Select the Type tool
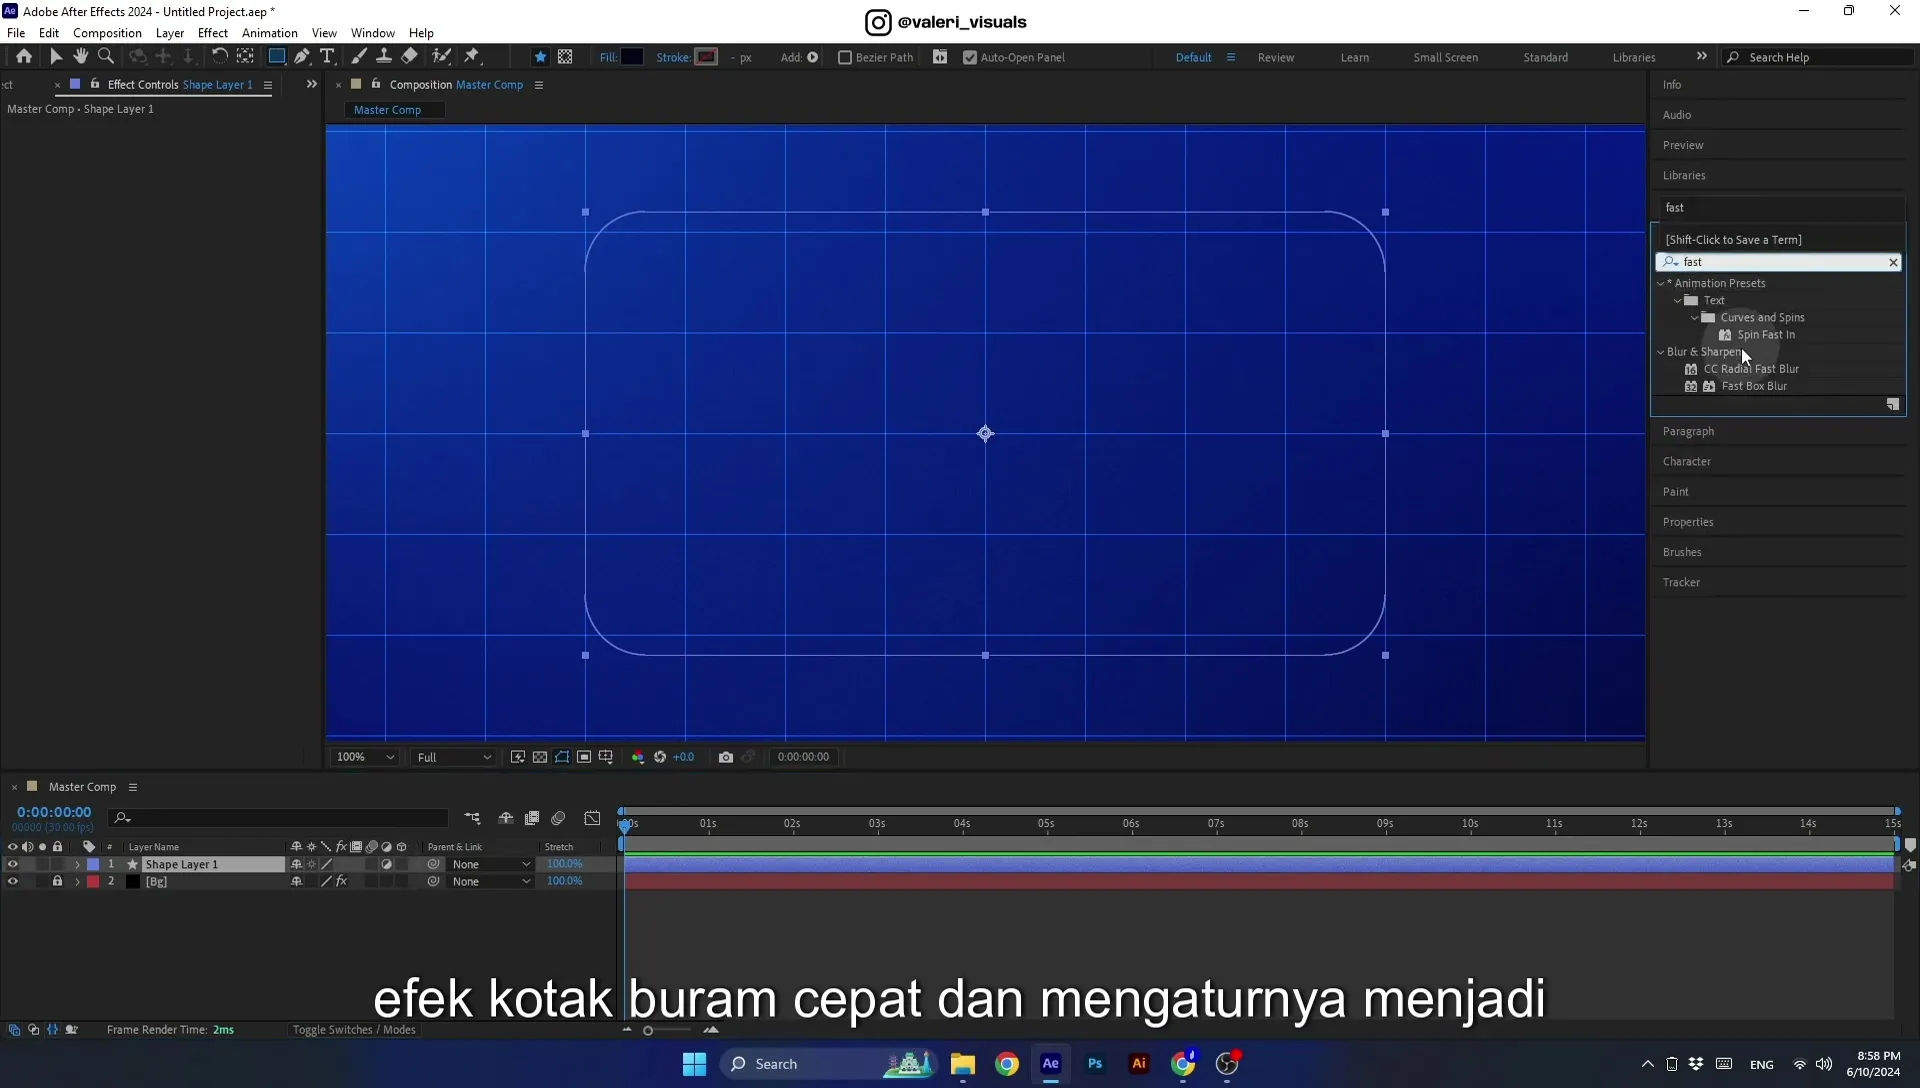Screen dimensions: 1920x1088 [x=327, y=57]
